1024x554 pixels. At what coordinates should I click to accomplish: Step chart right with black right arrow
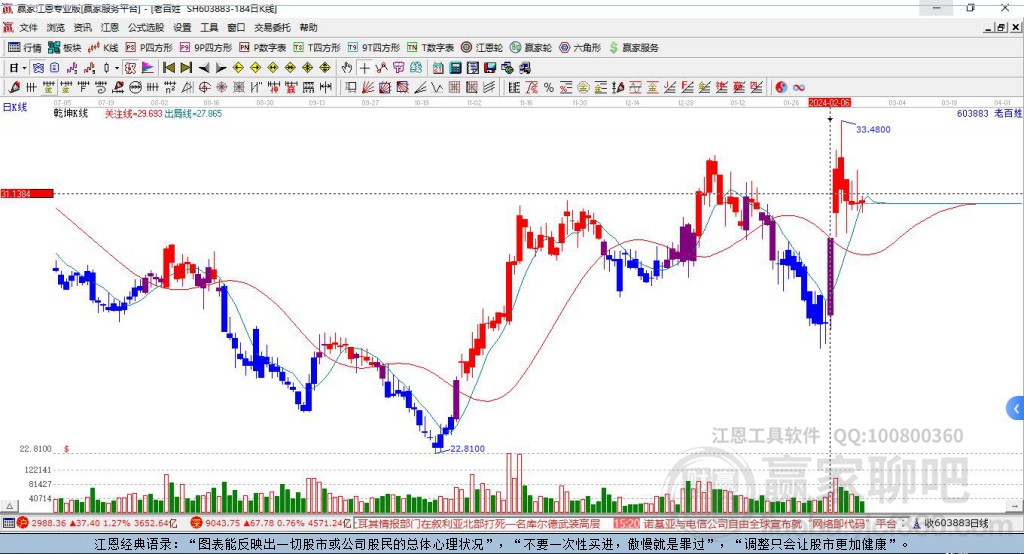pyautogui.click(x=221, y=68)
